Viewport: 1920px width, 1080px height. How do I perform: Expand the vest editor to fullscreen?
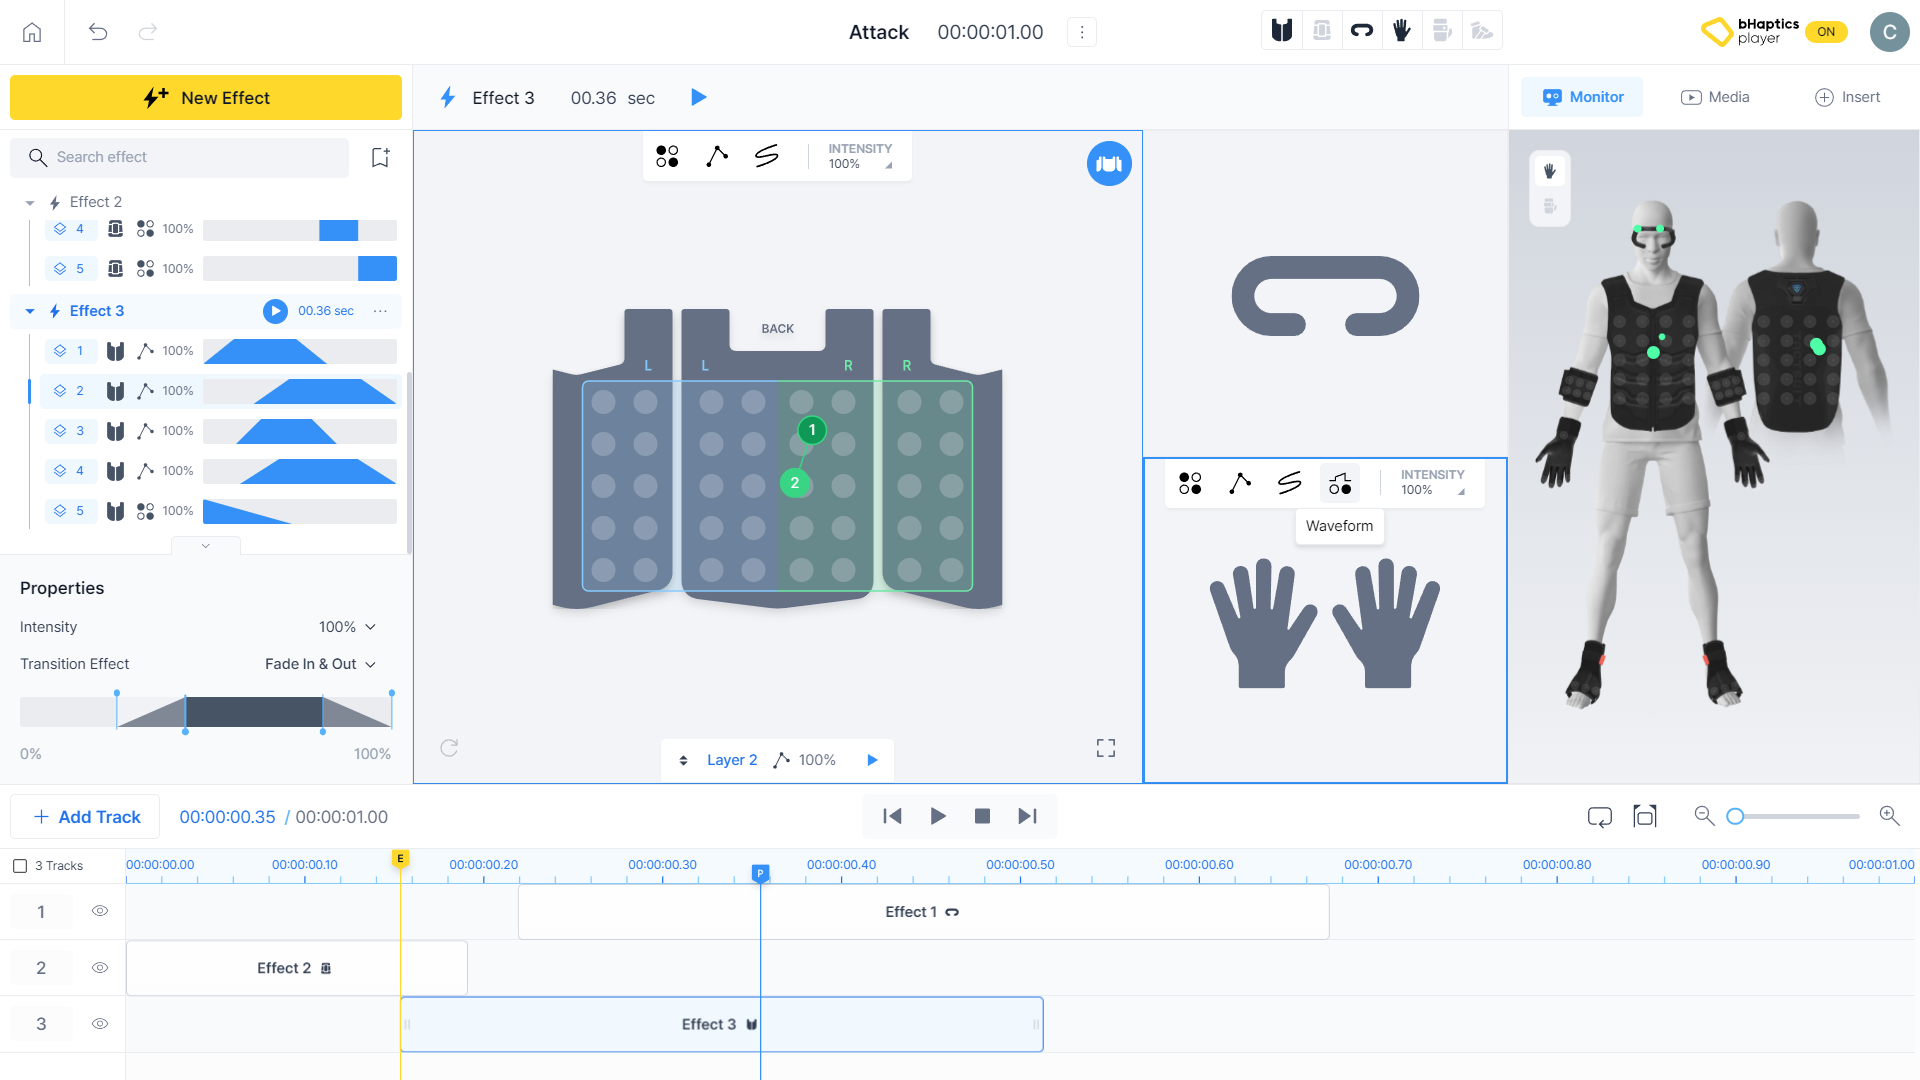coord(1106,748)
